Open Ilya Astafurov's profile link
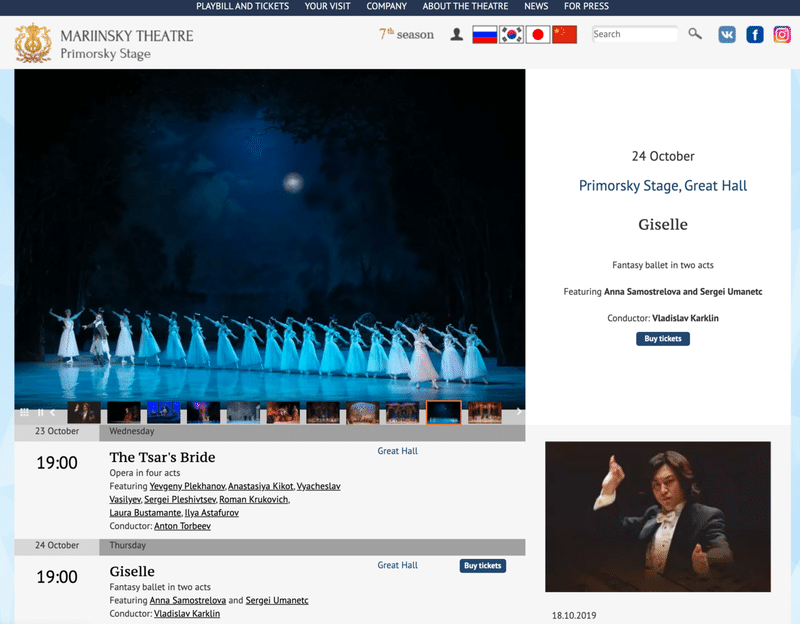 tap(212, 513)
